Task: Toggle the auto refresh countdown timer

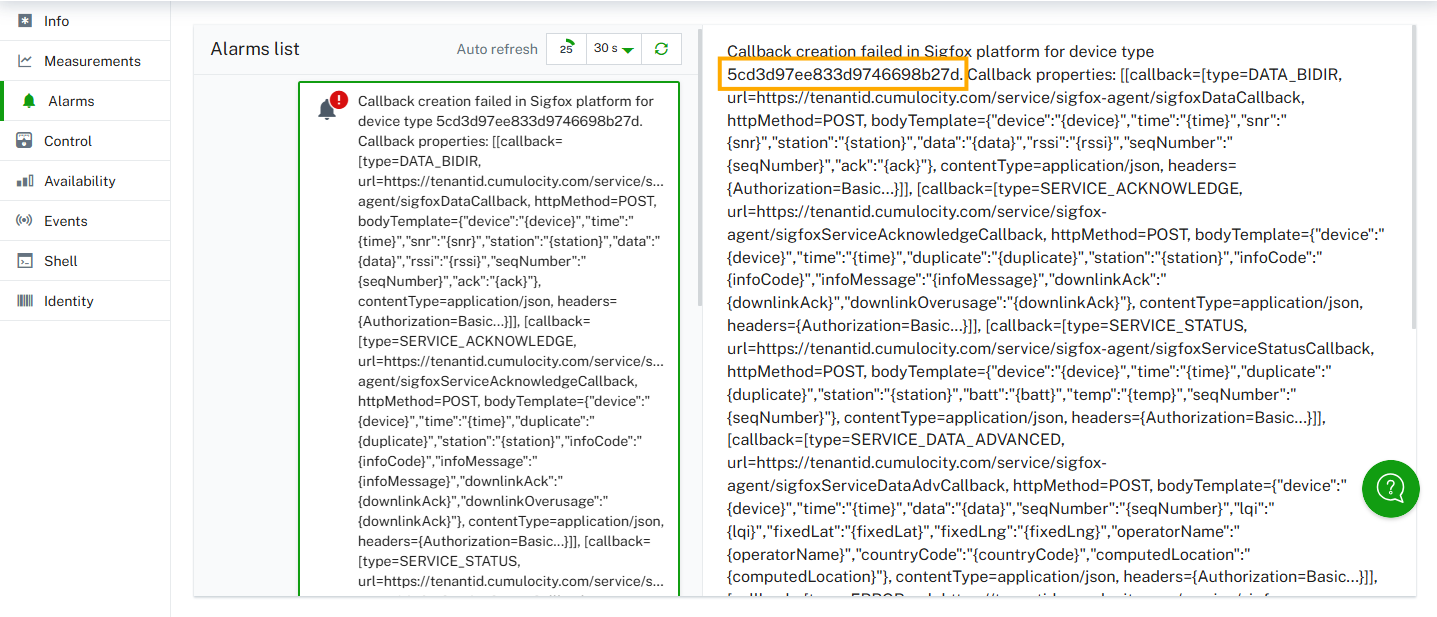Action: 566,49
